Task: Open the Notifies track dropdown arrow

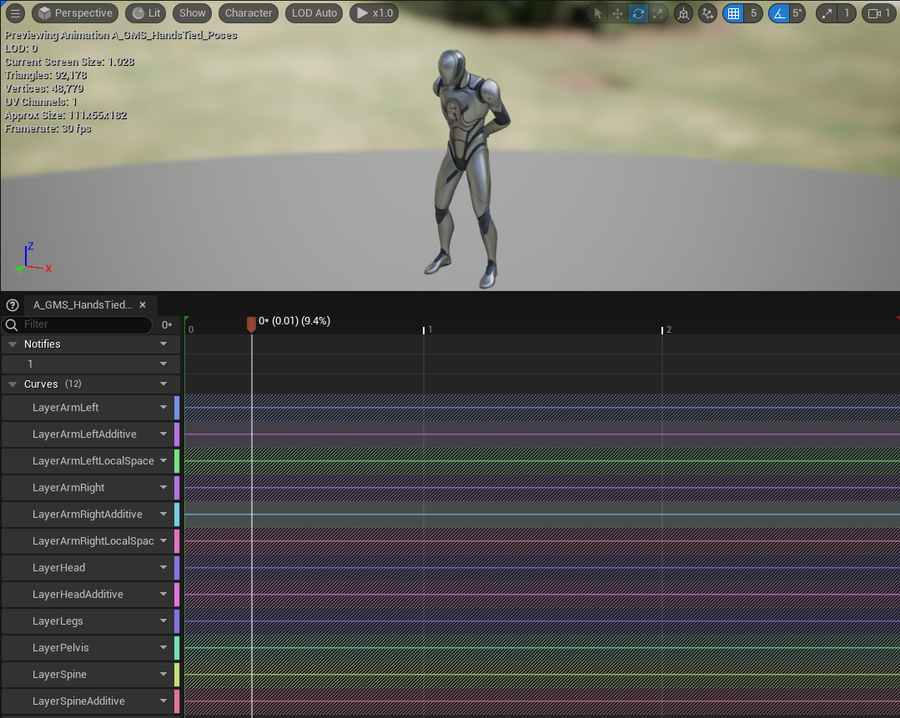Action: pos(164,344)
